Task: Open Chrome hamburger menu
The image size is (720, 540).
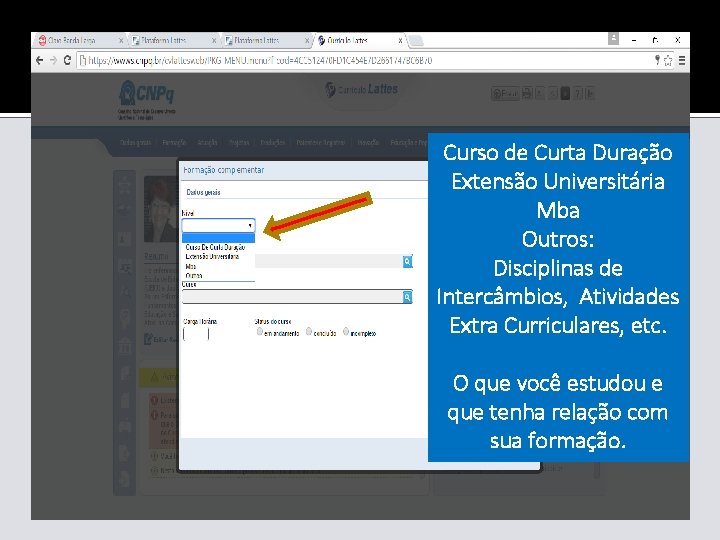Action: pyautogui.click(x=682, y=60)
